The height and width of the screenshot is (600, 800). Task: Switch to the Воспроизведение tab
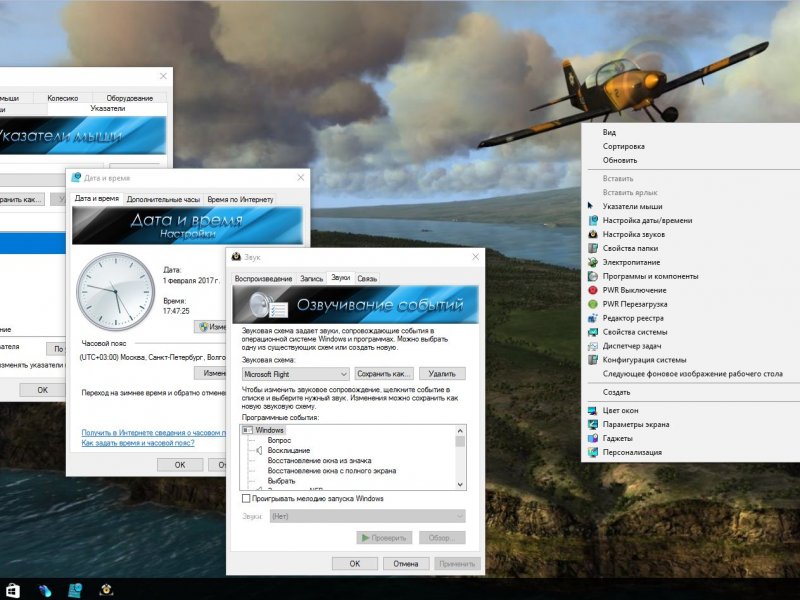click(x=263, y=279)
